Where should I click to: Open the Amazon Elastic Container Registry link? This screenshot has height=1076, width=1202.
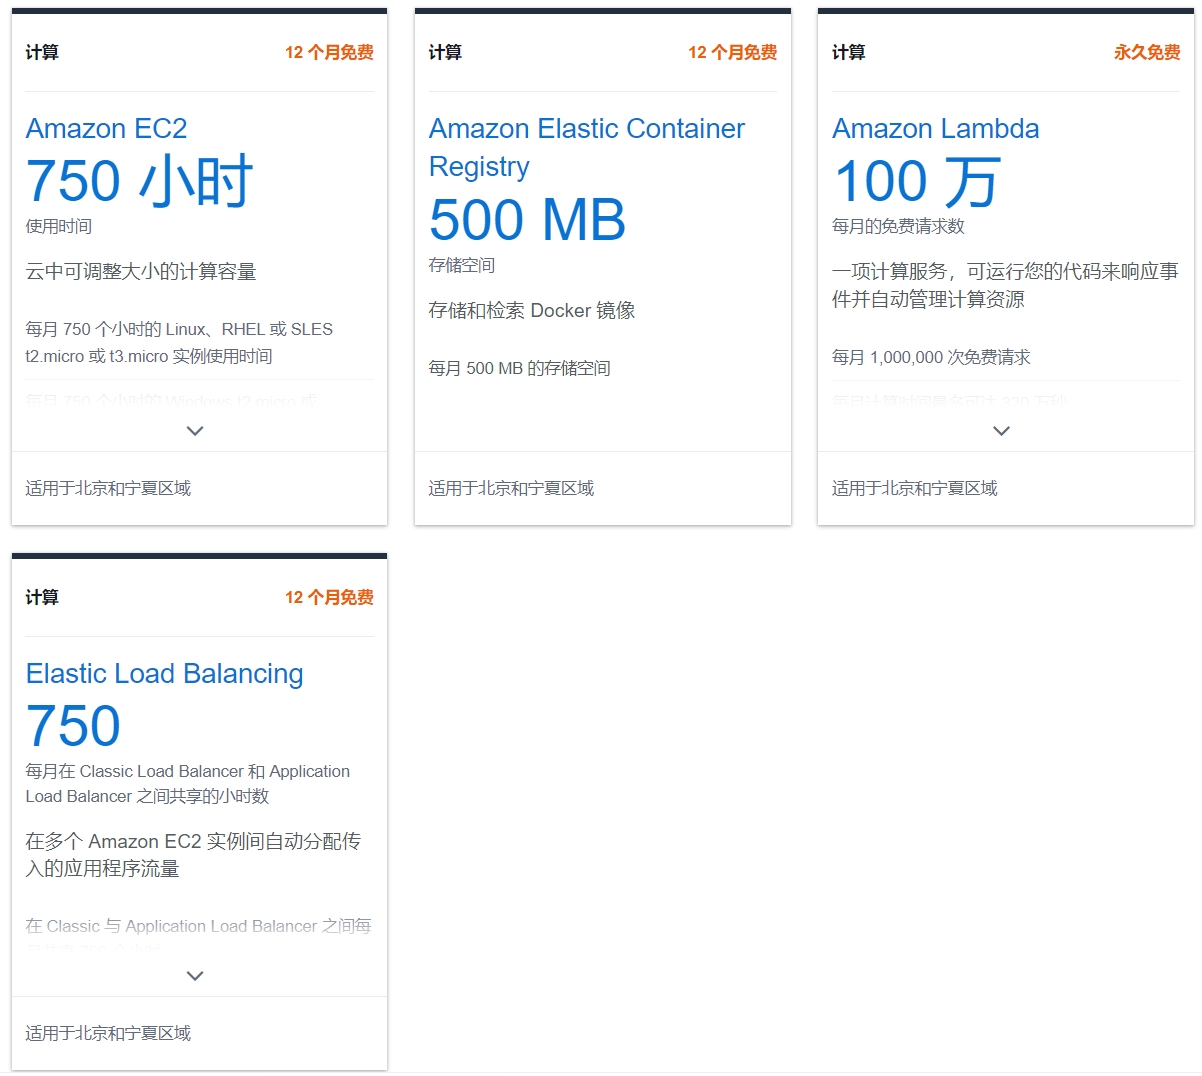pos(587,148)
